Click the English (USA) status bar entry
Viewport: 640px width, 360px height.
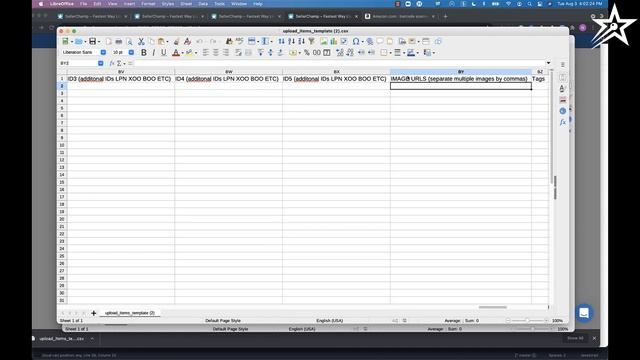[329, 321]
